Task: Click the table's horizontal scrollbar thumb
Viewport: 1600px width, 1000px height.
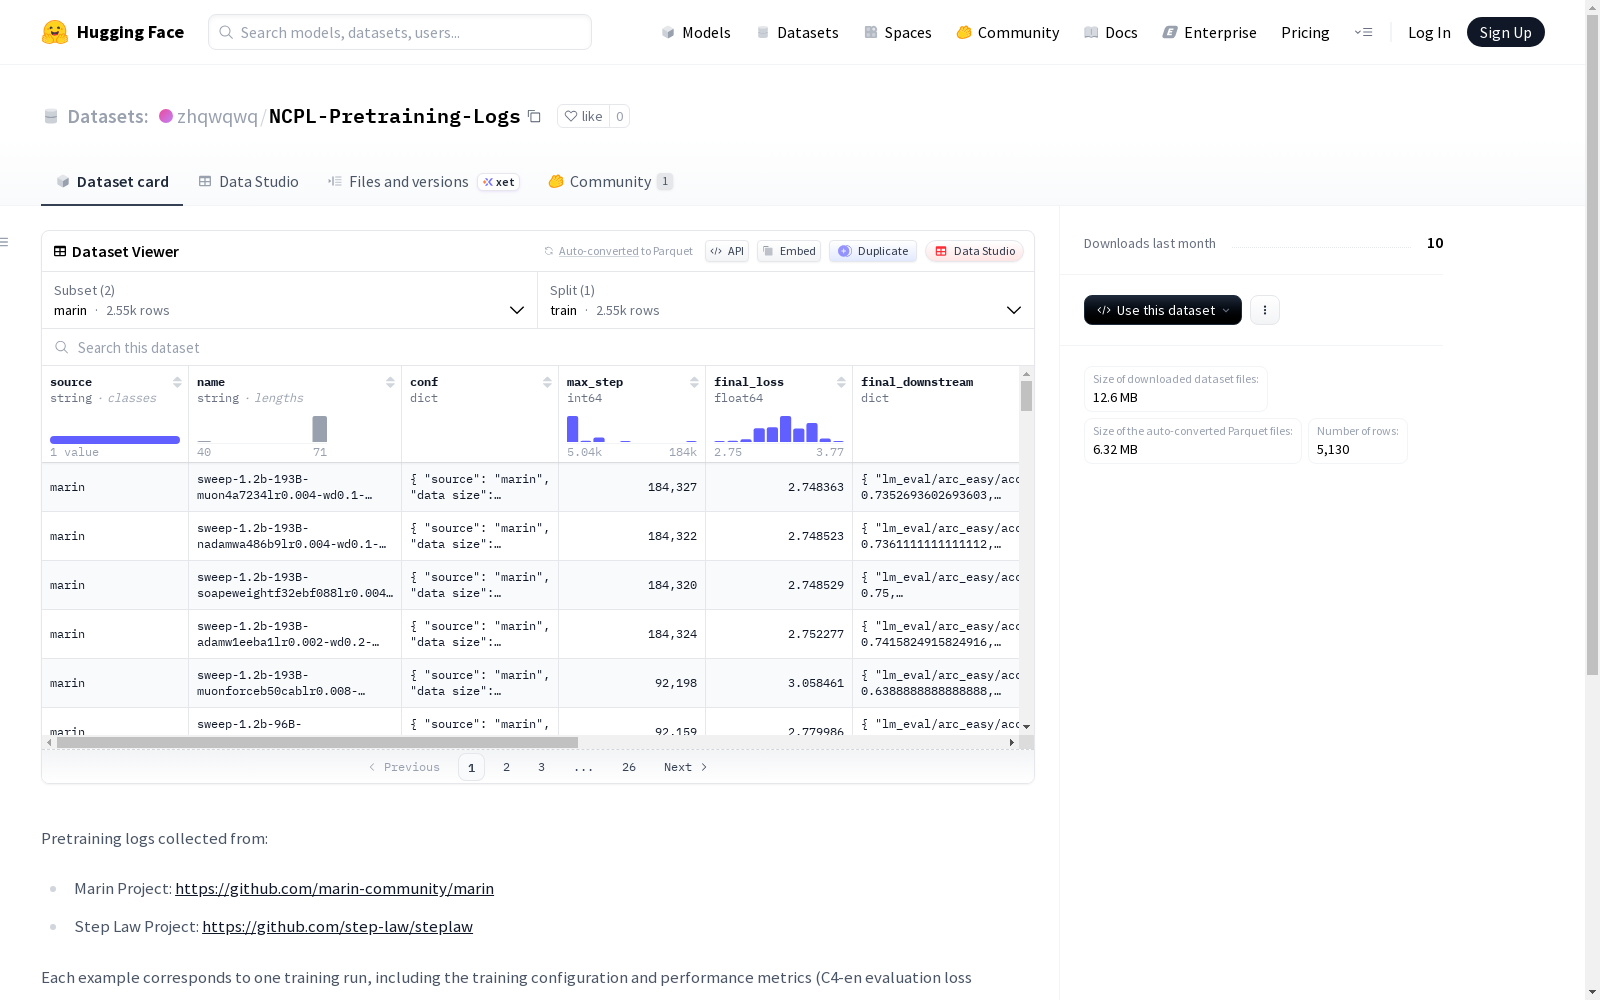Action: pos(317,742)
